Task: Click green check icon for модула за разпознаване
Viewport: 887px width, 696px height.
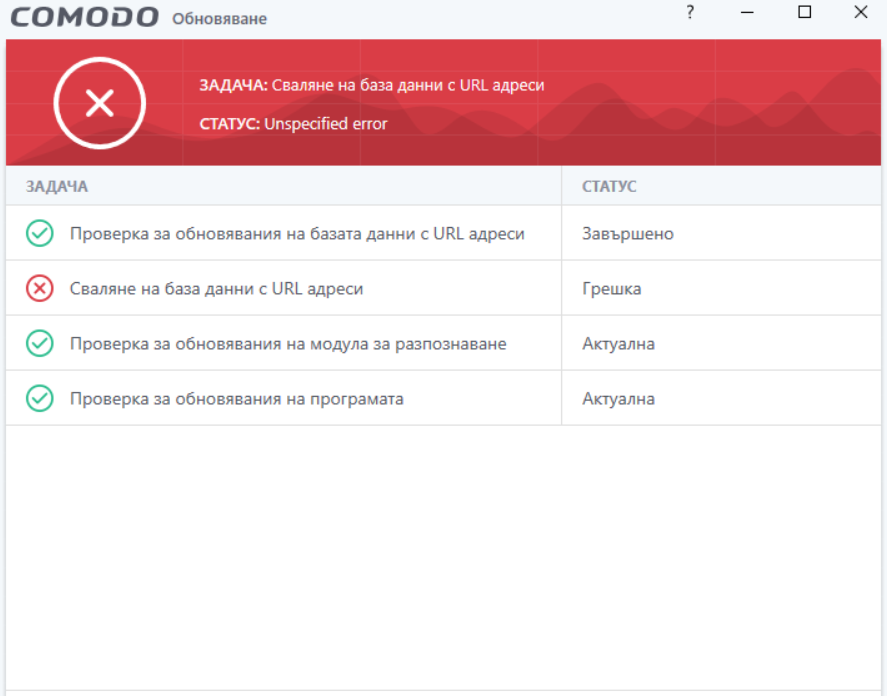Action: pyautogui.click(x=40, y=343)
